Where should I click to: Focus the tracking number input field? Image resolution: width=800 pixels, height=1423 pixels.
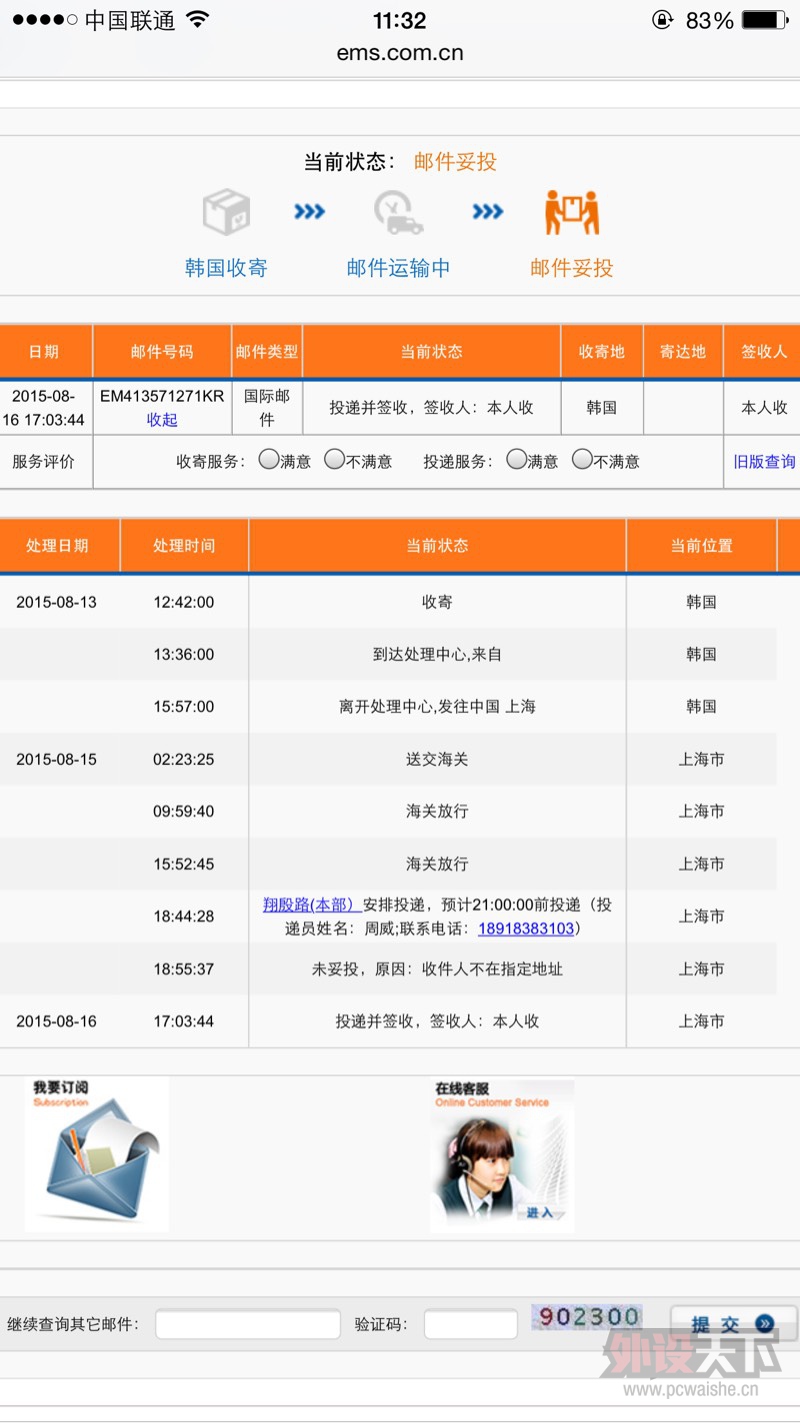tap(248, 1324)
